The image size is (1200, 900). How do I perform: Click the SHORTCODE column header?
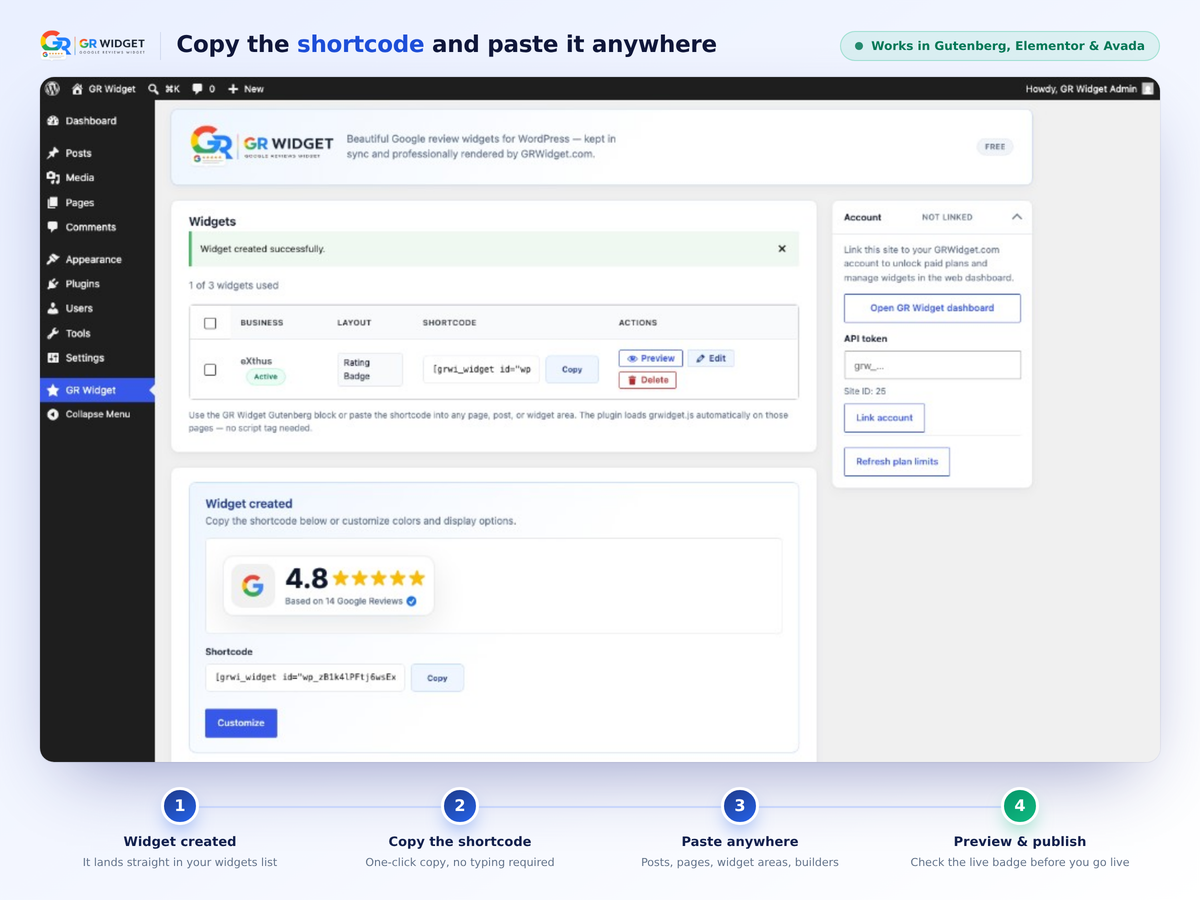(x=449, y=323)
